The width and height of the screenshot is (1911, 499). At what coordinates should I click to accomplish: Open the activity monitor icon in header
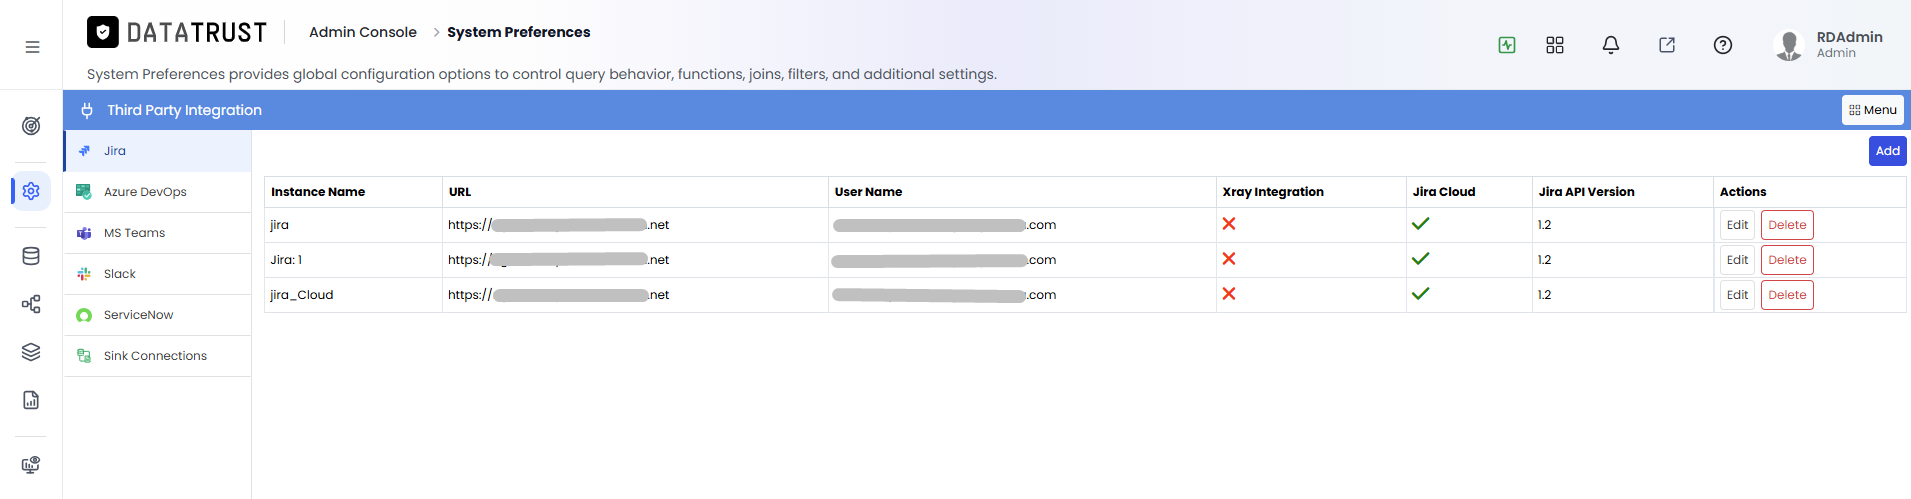pos(1507,45)
